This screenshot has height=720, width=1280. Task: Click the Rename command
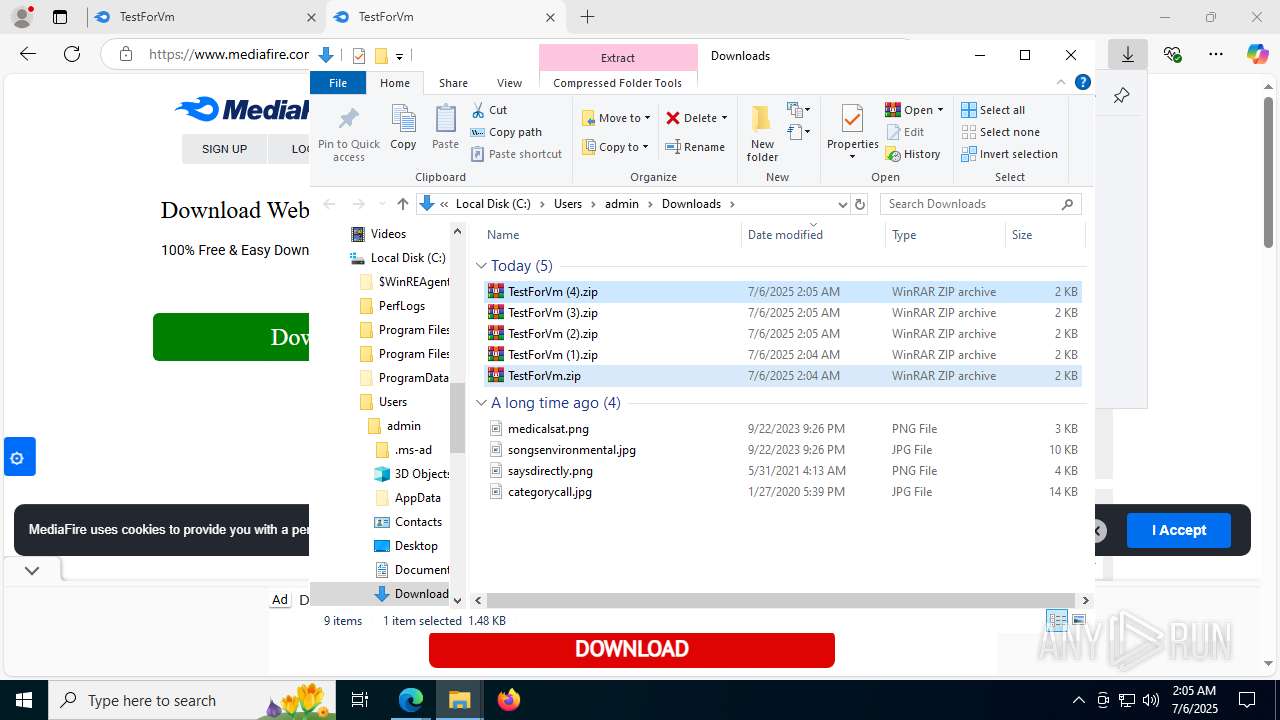click(696, 147)
